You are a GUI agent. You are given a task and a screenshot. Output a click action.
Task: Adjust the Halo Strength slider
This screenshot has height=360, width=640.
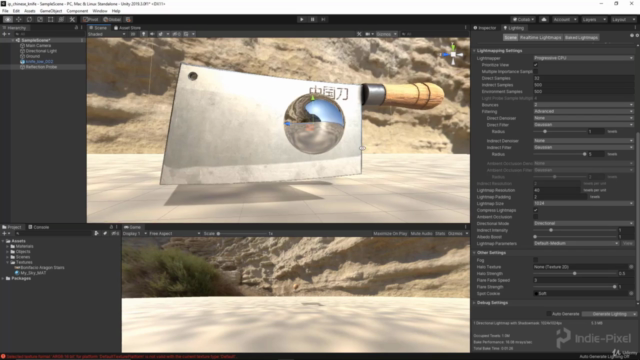(x=575, y=273)
